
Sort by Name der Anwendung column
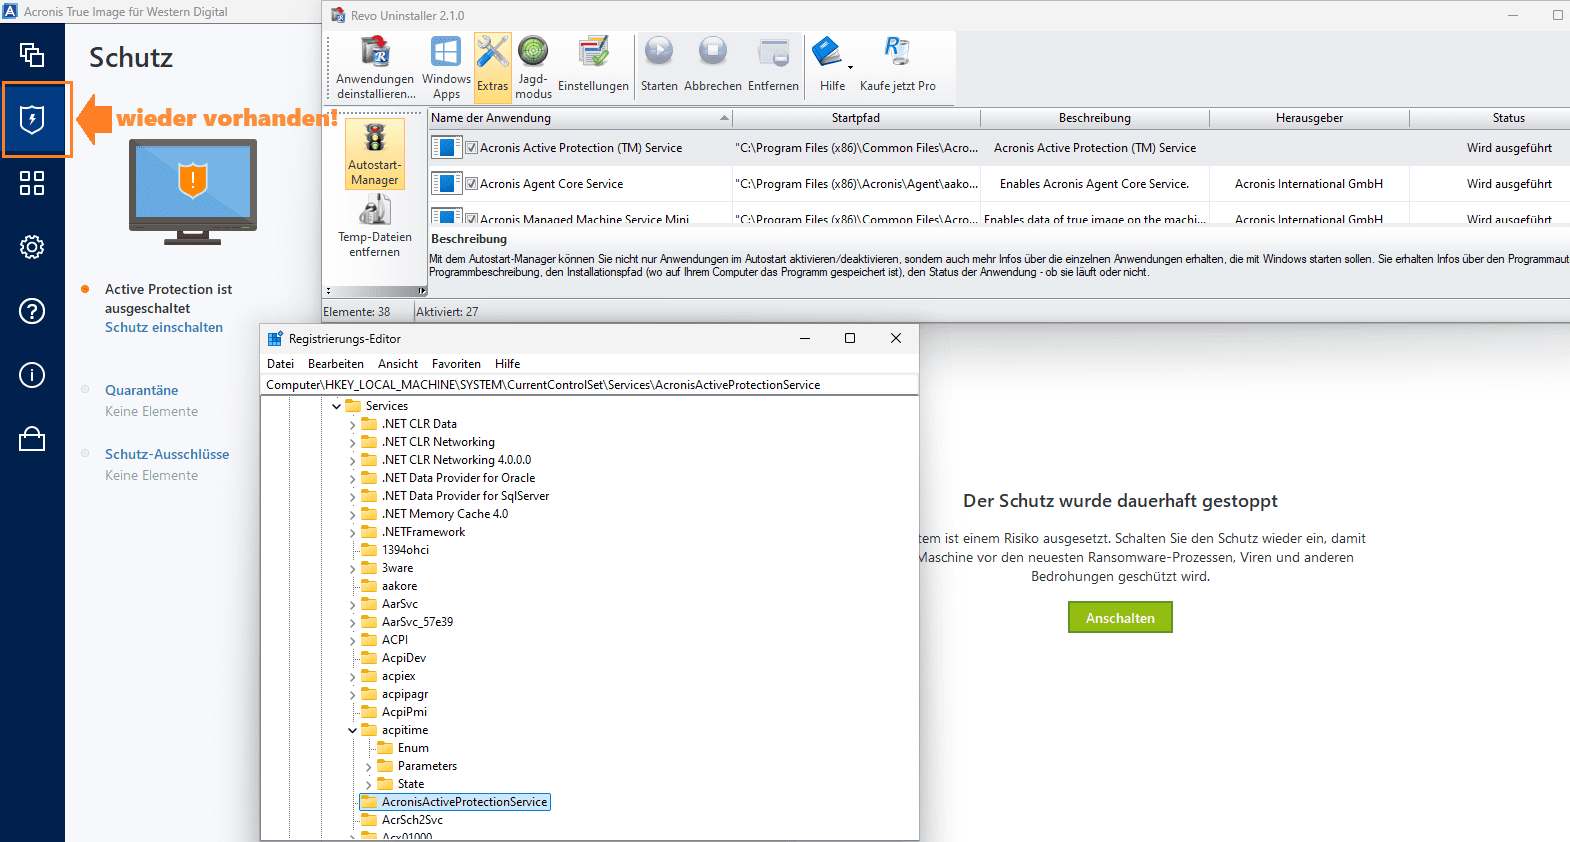580,118
